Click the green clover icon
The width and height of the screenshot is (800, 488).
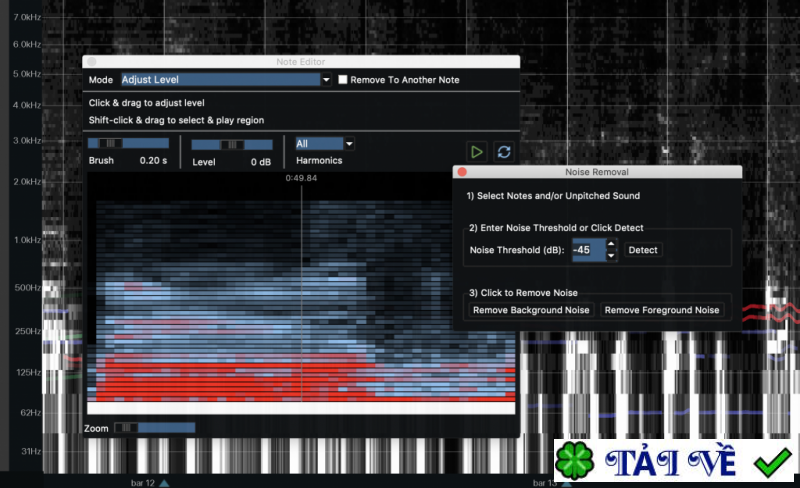point(575,461)
